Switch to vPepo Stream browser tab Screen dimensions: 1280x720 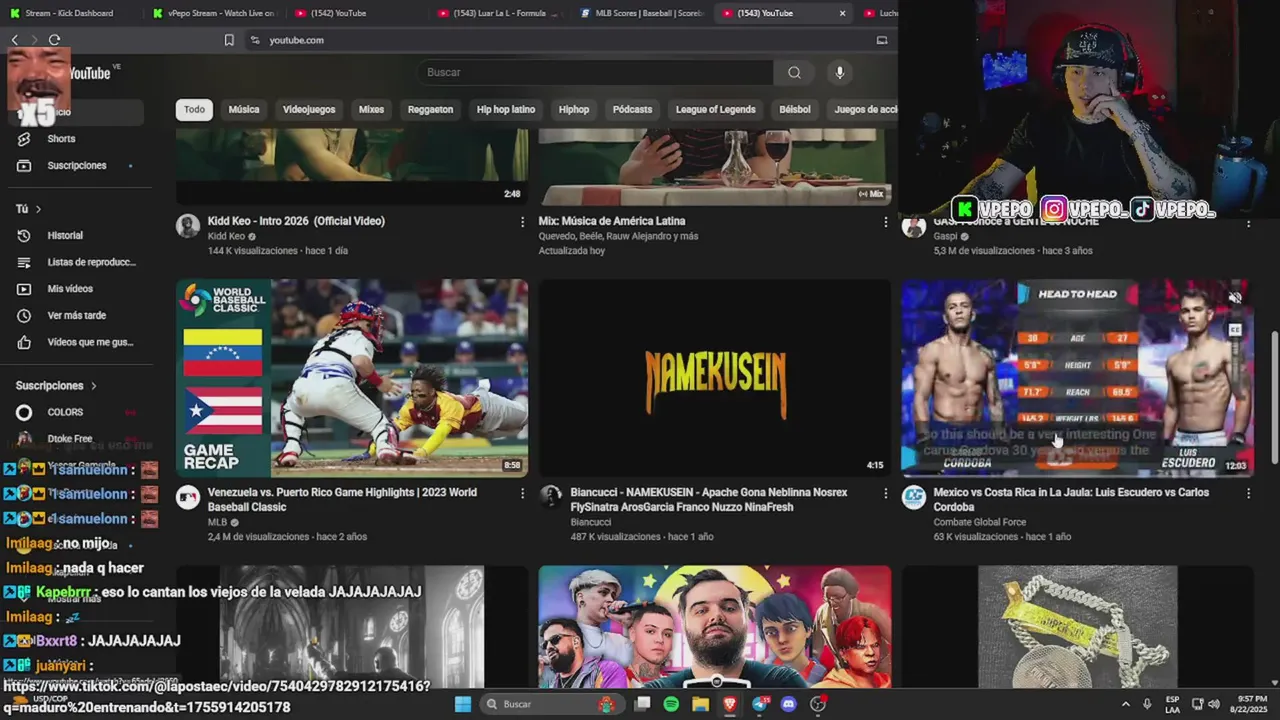213,13
